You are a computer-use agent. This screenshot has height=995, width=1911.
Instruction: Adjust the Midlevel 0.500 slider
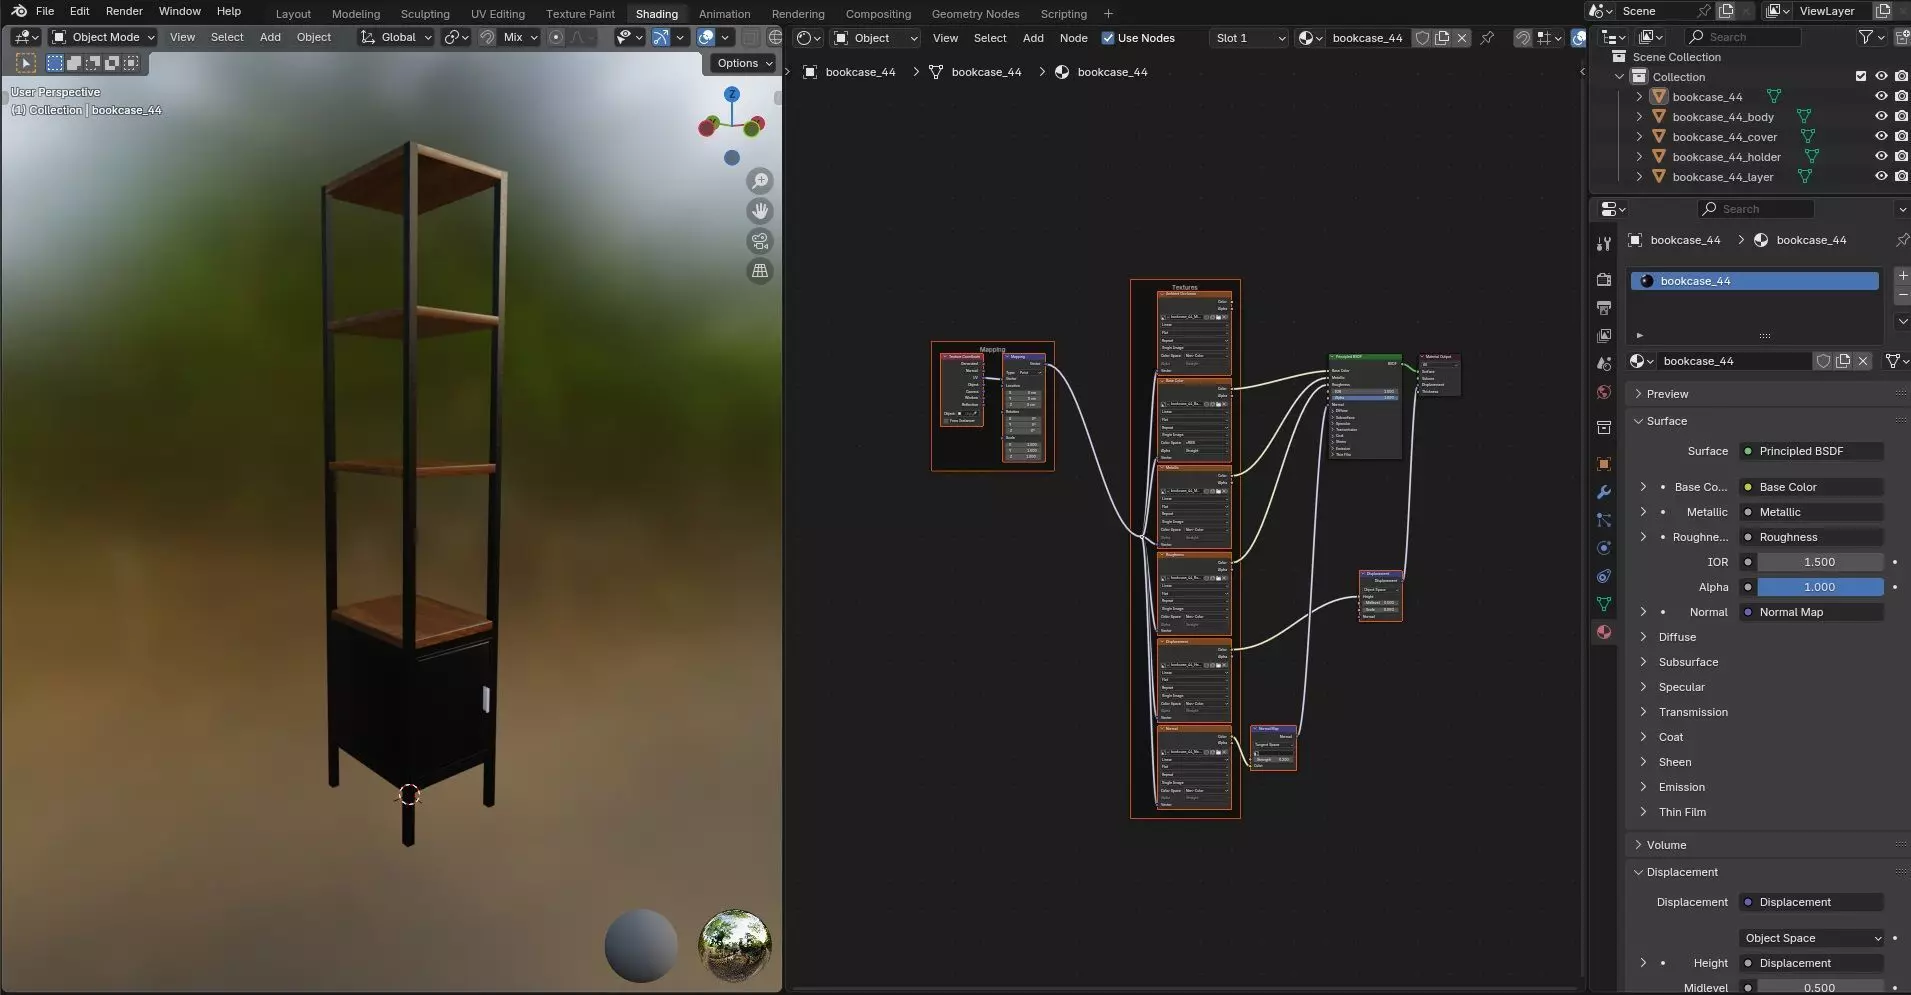pyautogui.click(x=1820, y=987)
